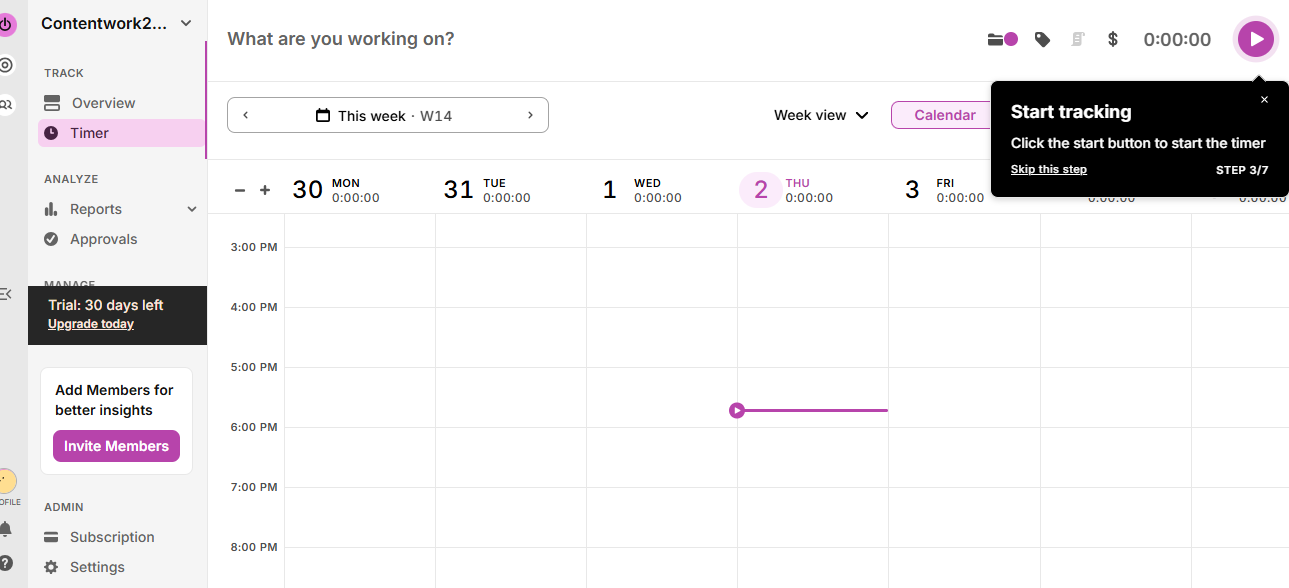Screen dimensions: 1289x588
Task: Click the Upgrade today link
Action: (x=90, y=323)
